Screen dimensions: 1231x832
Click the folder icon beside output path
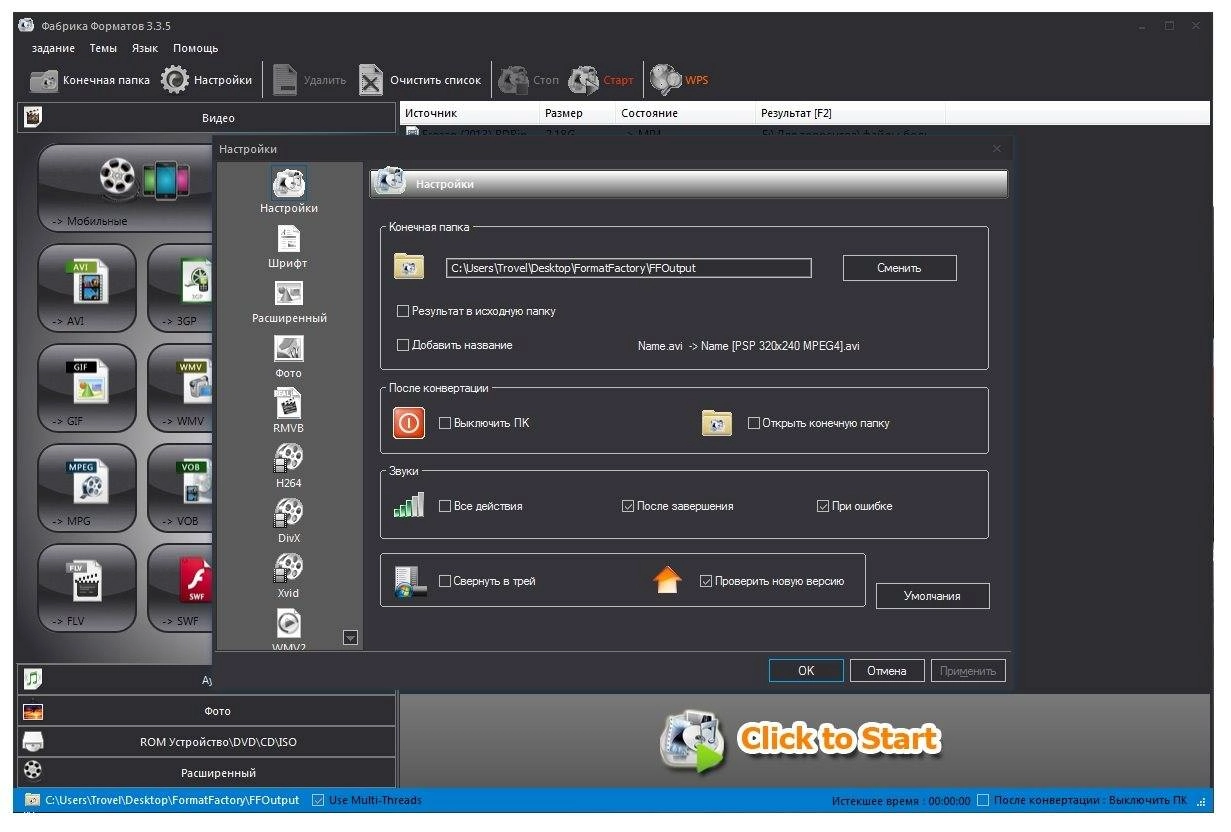[409, 266]
